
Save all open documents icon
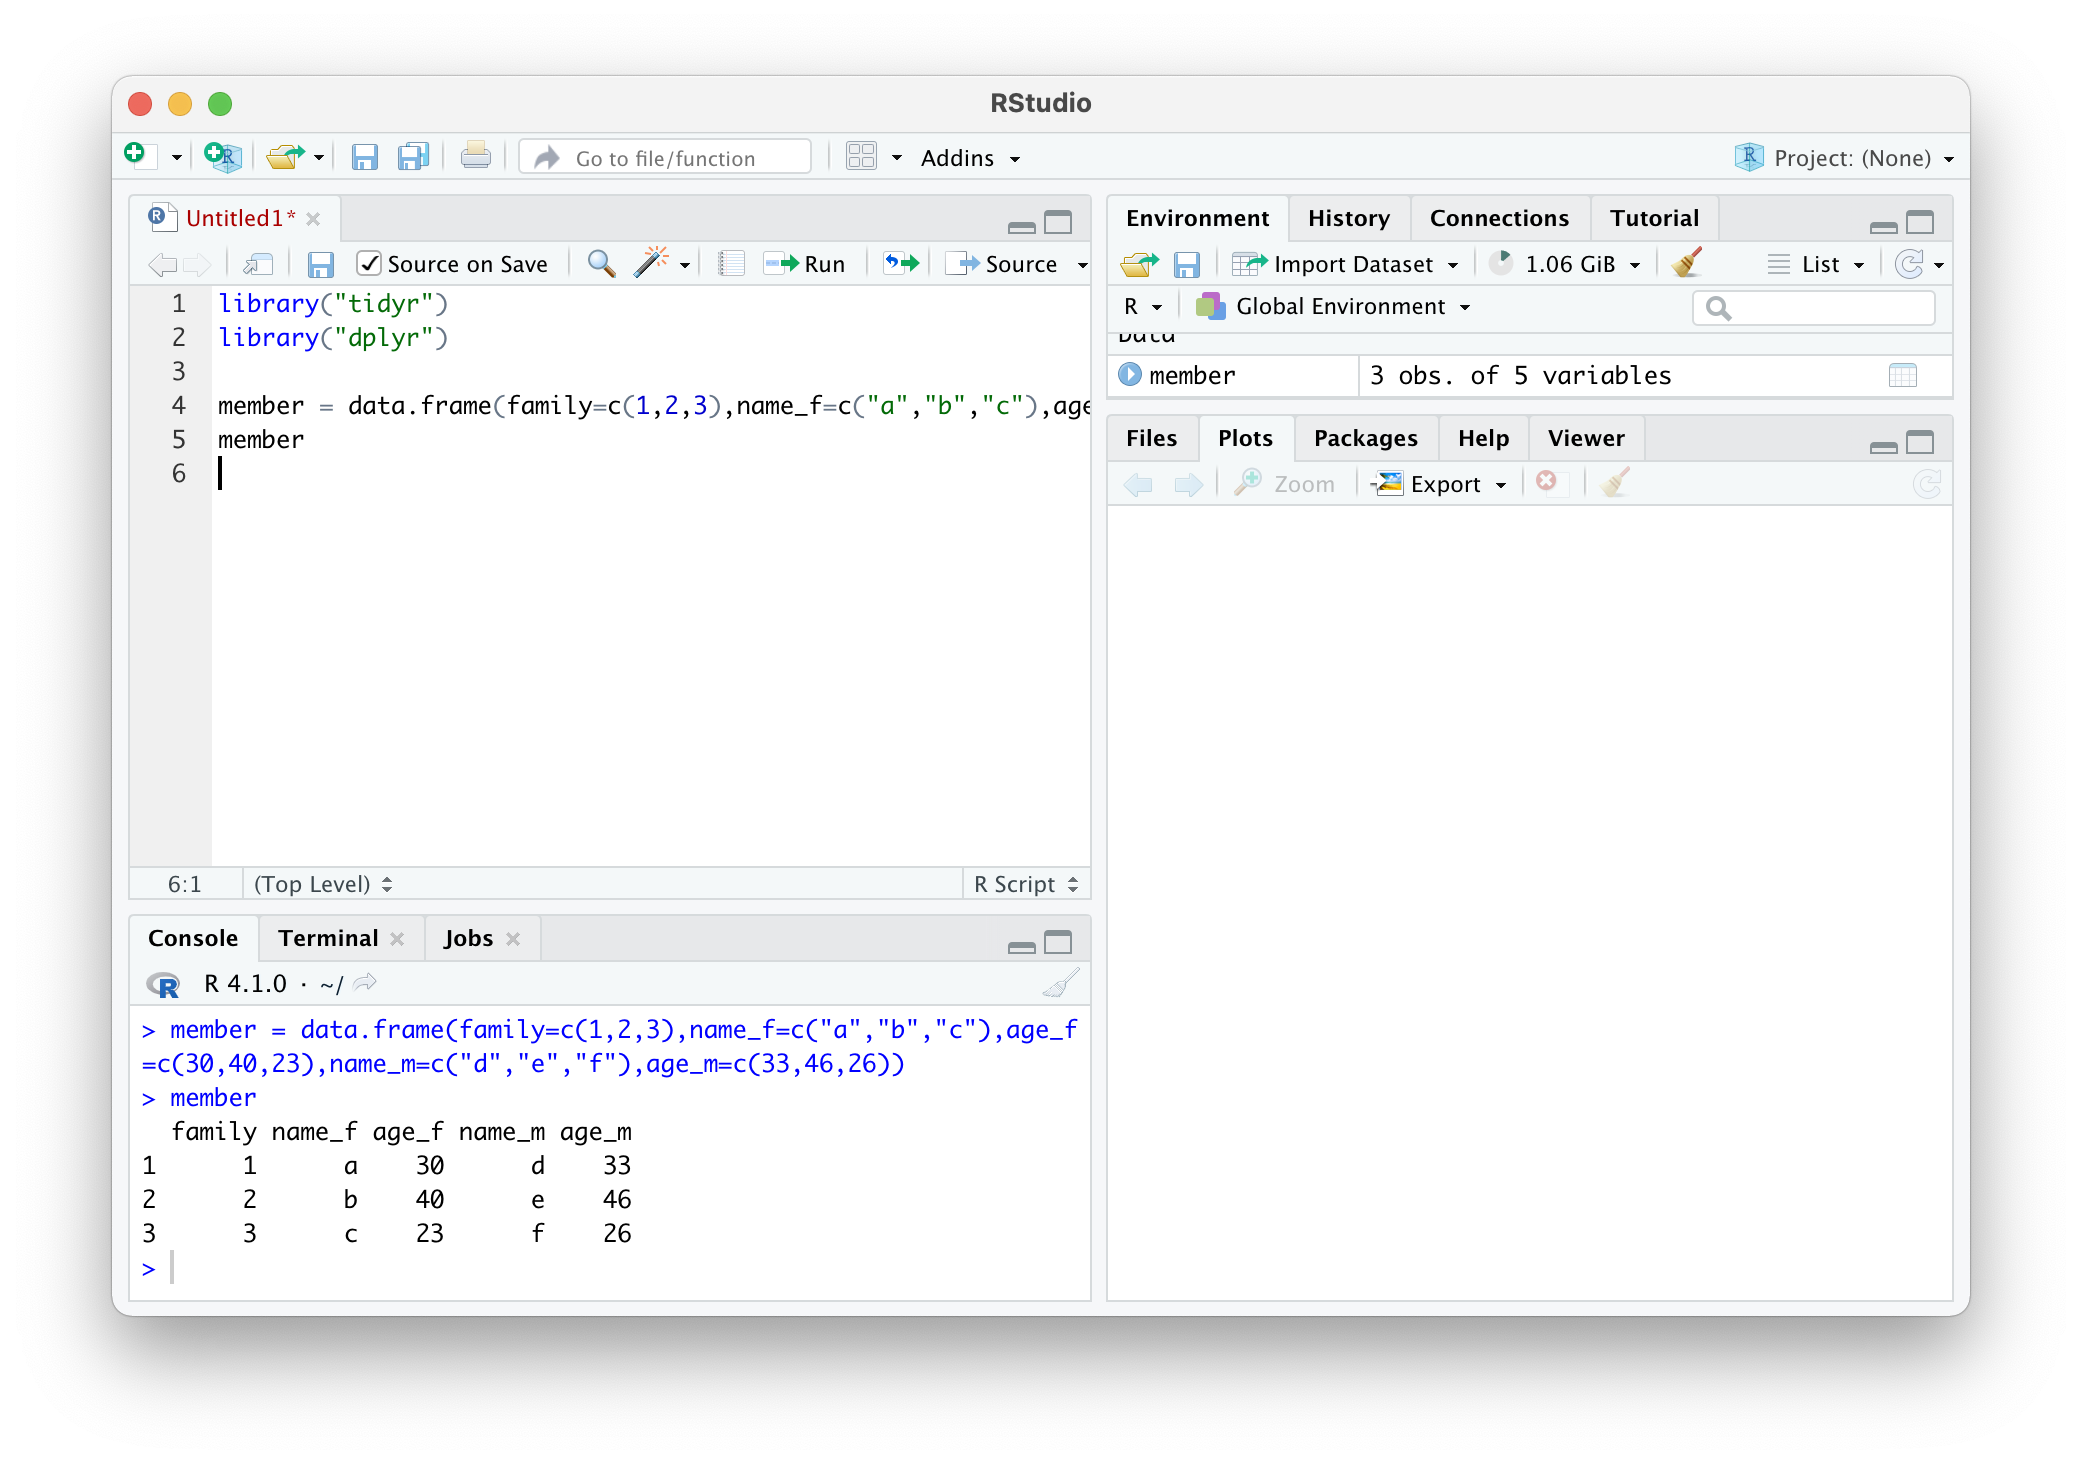point(413,157)
